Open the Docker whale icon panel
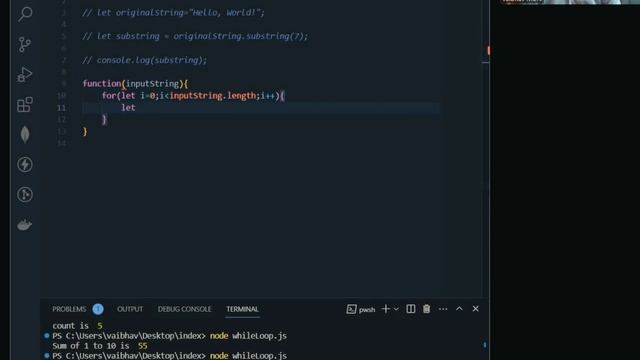Image resolution: width=640 pixels, height=360 pixels. (25, 225)
